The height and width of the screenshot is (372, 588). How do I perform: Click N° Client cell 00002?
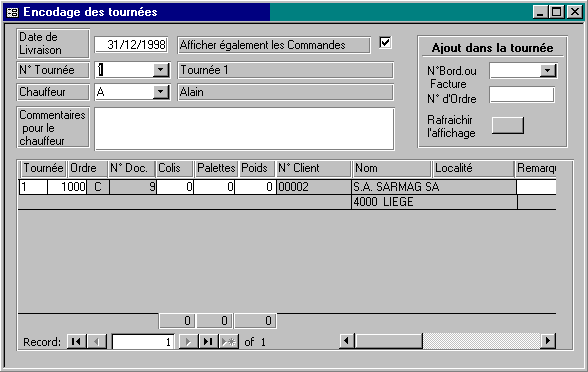click(x=314, y=187)
